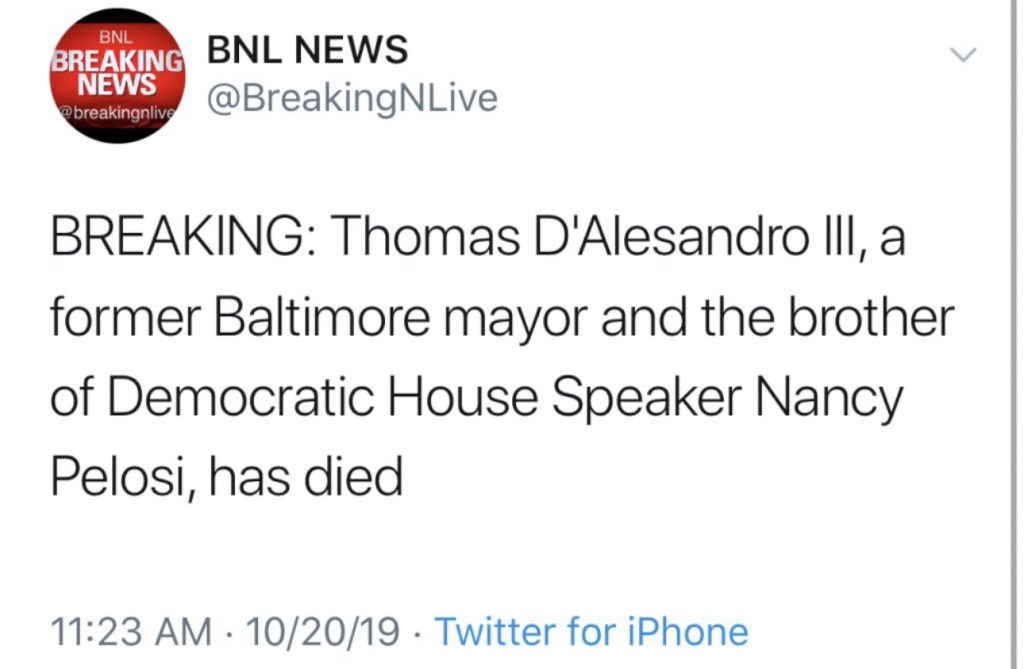Visit the @BreakingNLive handle profile
Viewport: 1024px width, 669px height.
(351, 100)
